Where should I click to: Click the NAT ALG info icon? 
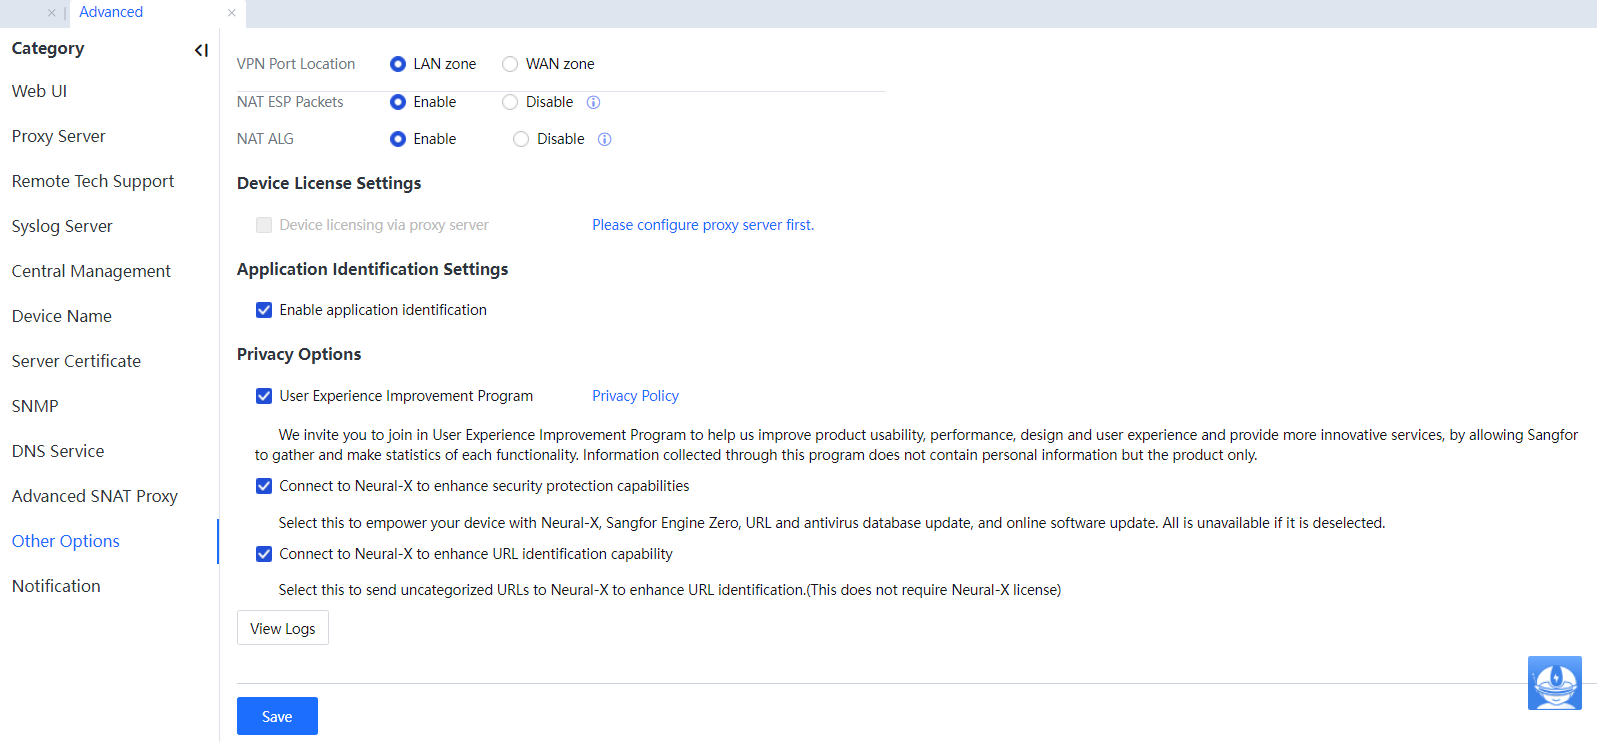click(x=604, y=139)
